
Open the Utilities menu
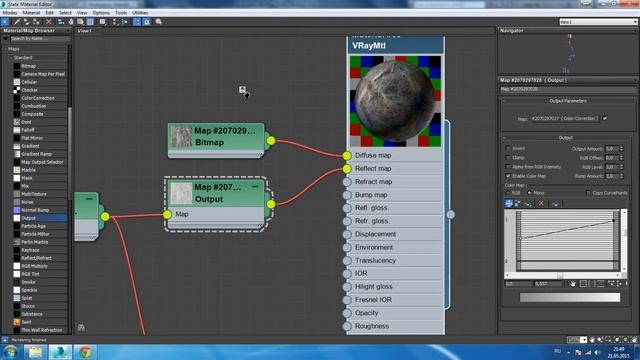140,13
